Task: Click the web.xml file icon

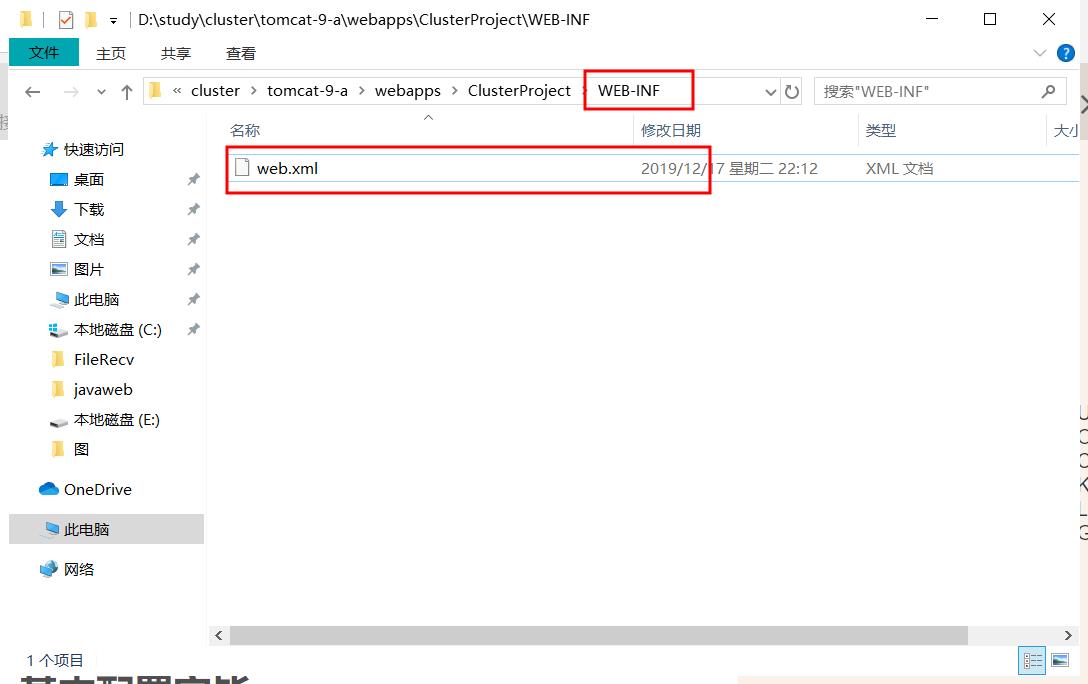Action: (242, 167)
